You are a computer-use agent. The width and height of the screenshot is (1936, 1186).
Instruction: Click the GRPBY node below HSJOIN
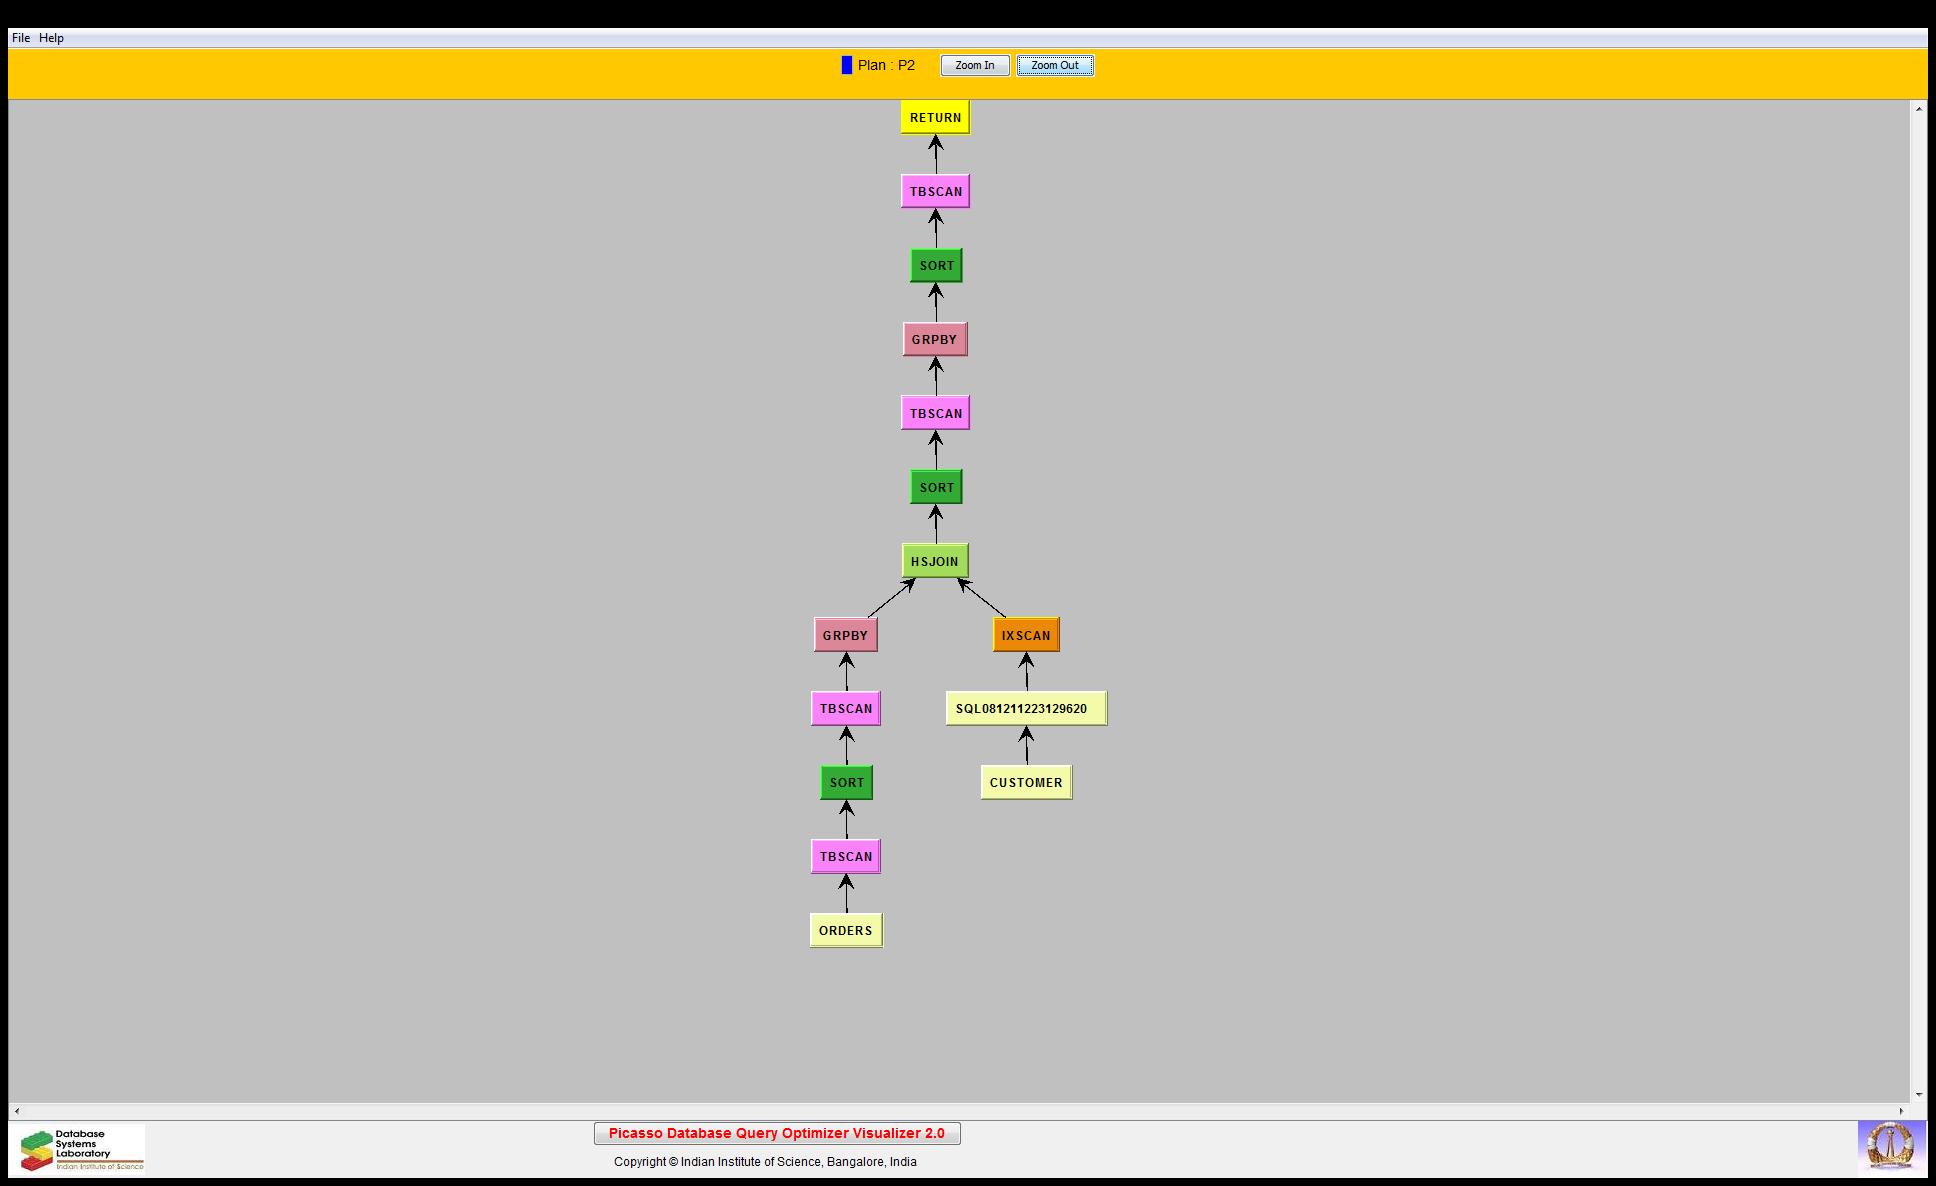point(845,635)
